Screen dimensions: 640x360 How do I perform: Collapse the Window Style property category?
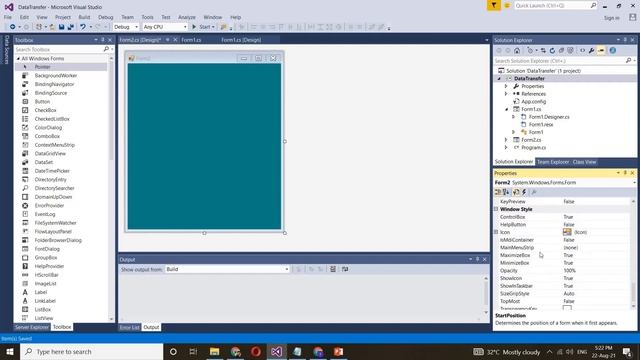pyautogui.click(x=496, y=209)
